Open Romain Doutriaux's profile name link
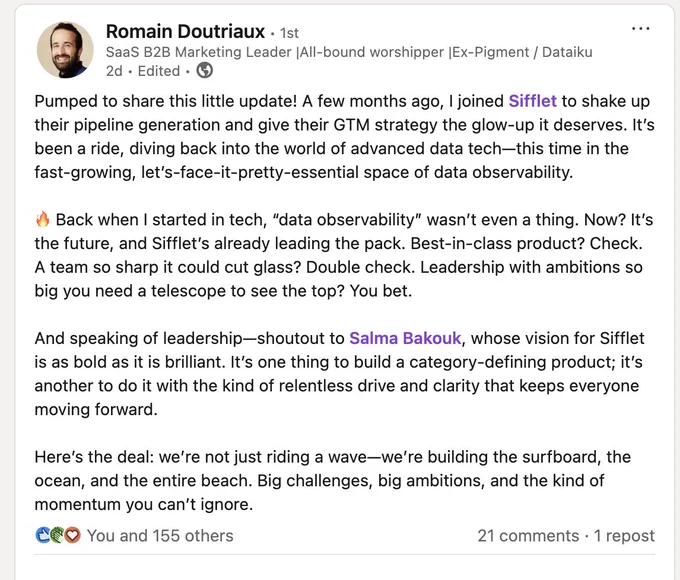Image resolution: width=680 pixels, height=580 pixels. [185, 32]
